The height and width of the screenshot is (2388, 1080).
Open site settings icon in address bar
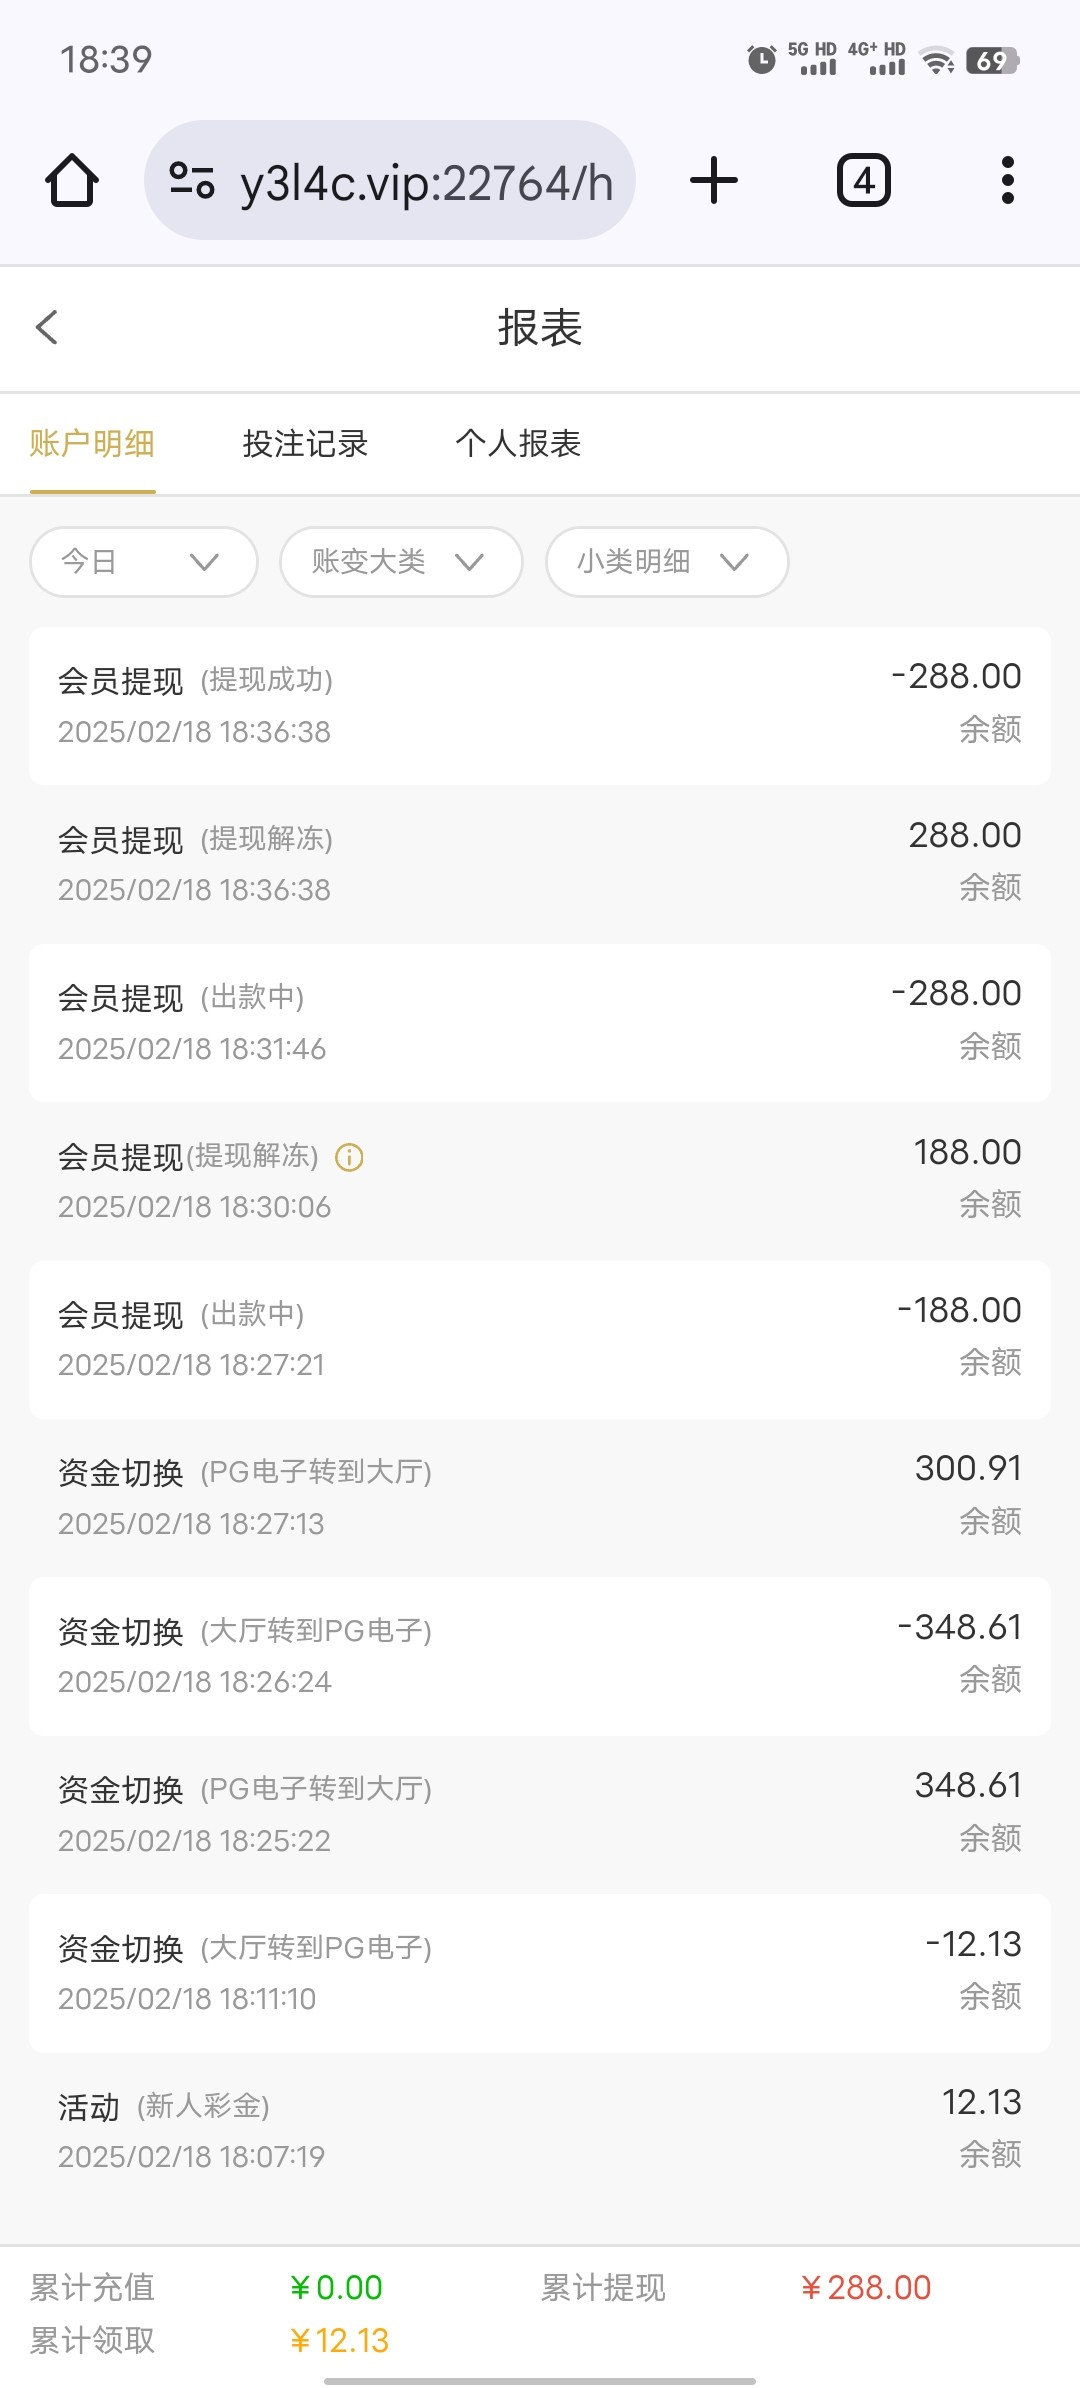pos(191,181)
